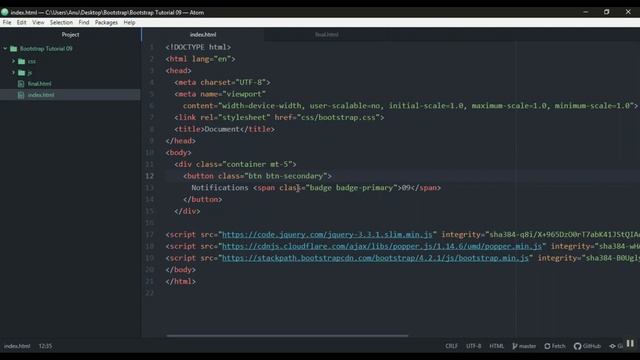The height and width of the screenshot is (360, 640).
Task: Click the index.html file name in the status bar
Action: tap(17, 346)
